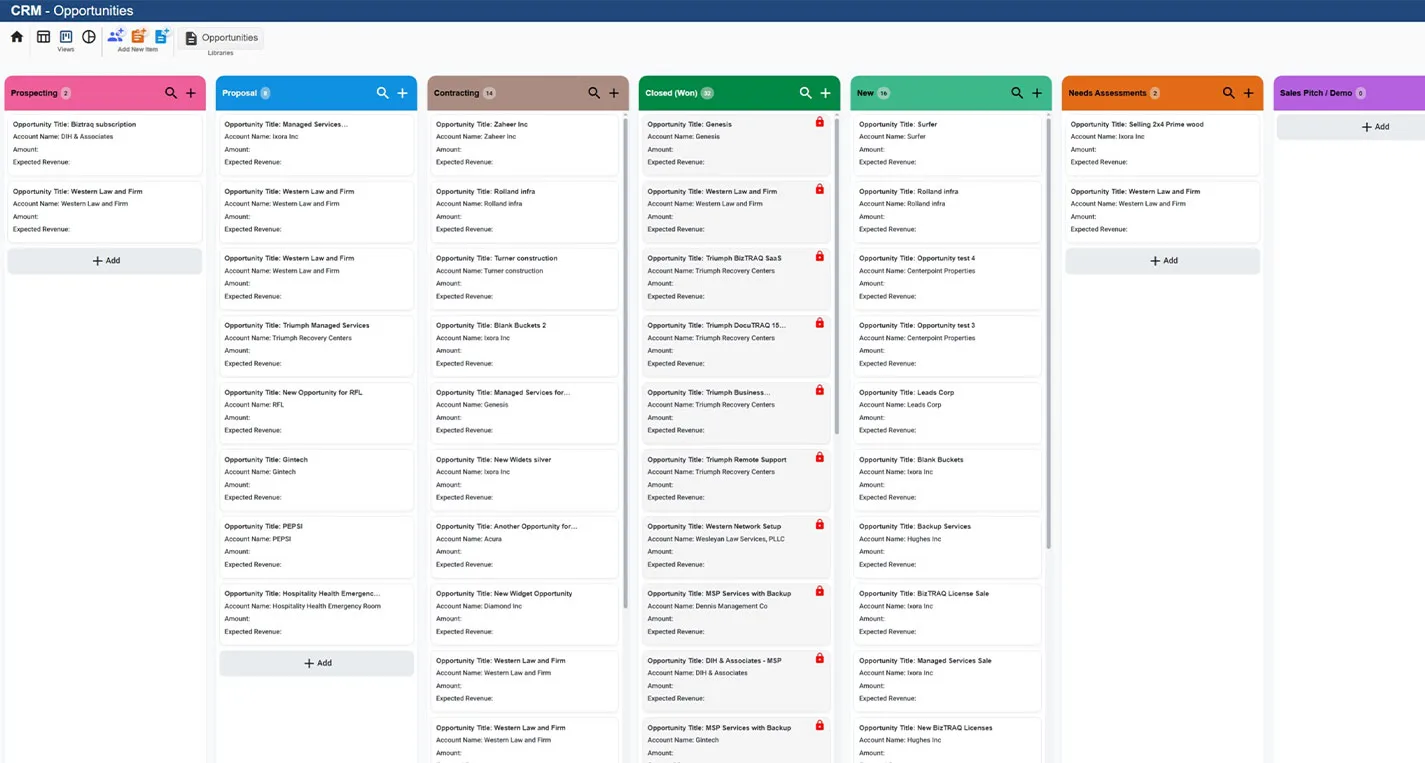The height and width of the screenshot is (763, 1425).
Task: Open the pie chart view
Action: 89,37
